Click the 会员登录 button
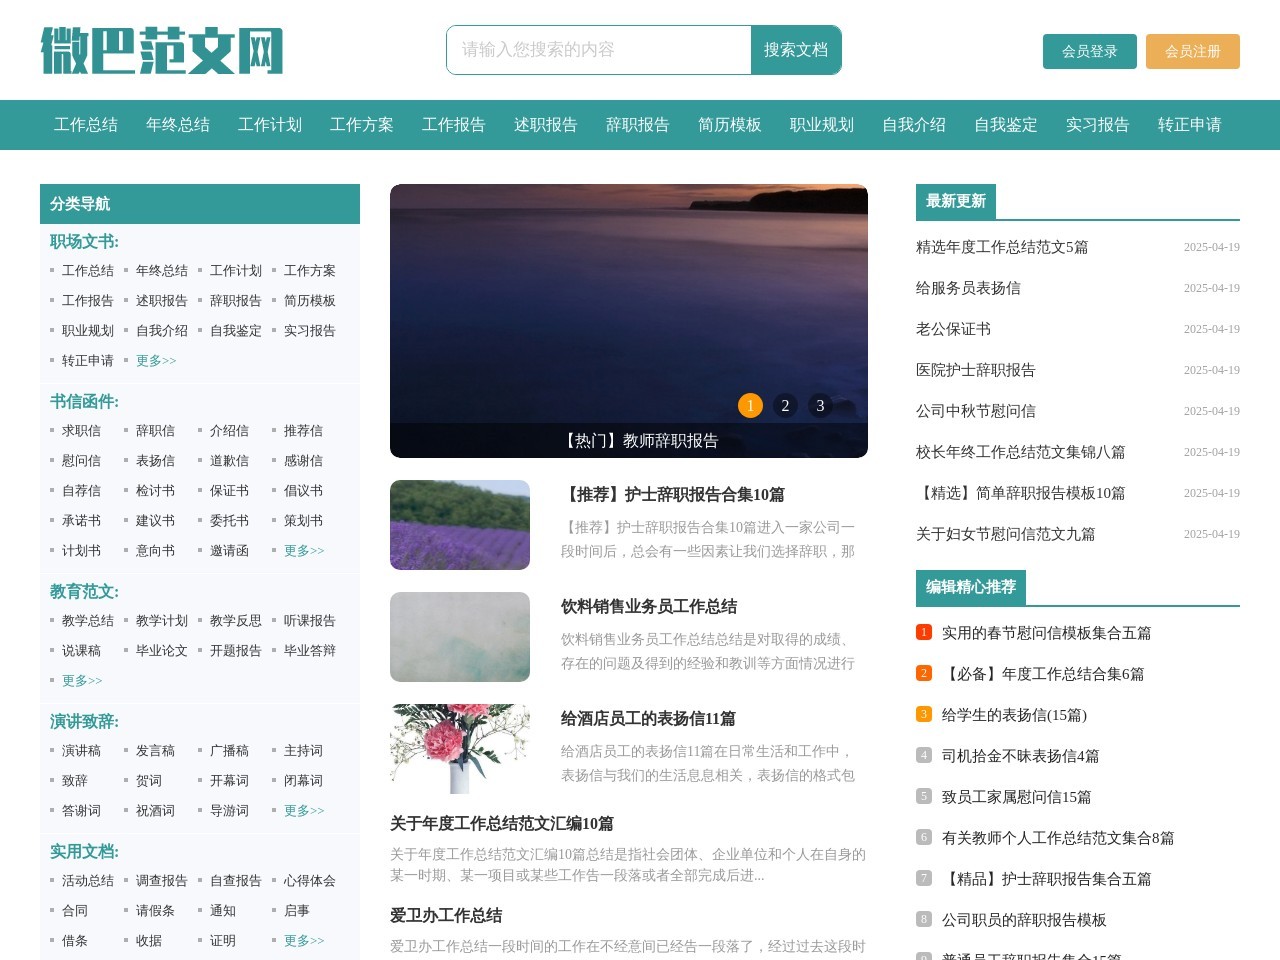Viewport: 1280px width, 960px height. coord(1089,51)
